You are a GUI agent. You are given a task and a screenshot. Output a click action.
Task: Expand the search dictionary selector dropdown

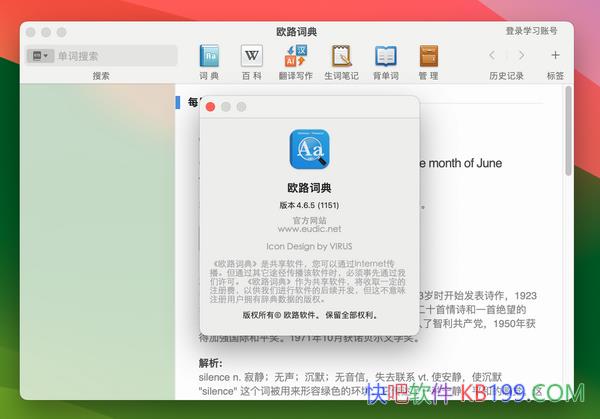coord(41,56)
